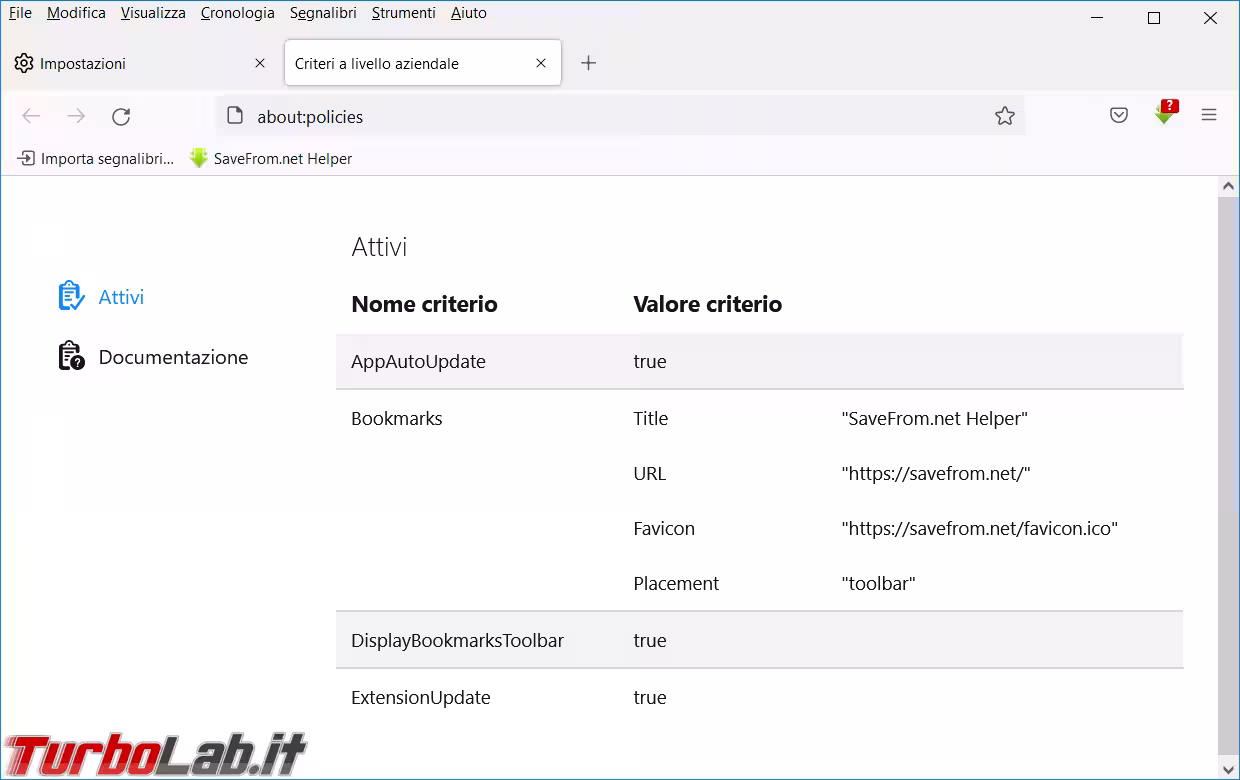This screenshot has height=780, width=1240.
Task: Close the Impostazioni tab
Action: point(260,63)
